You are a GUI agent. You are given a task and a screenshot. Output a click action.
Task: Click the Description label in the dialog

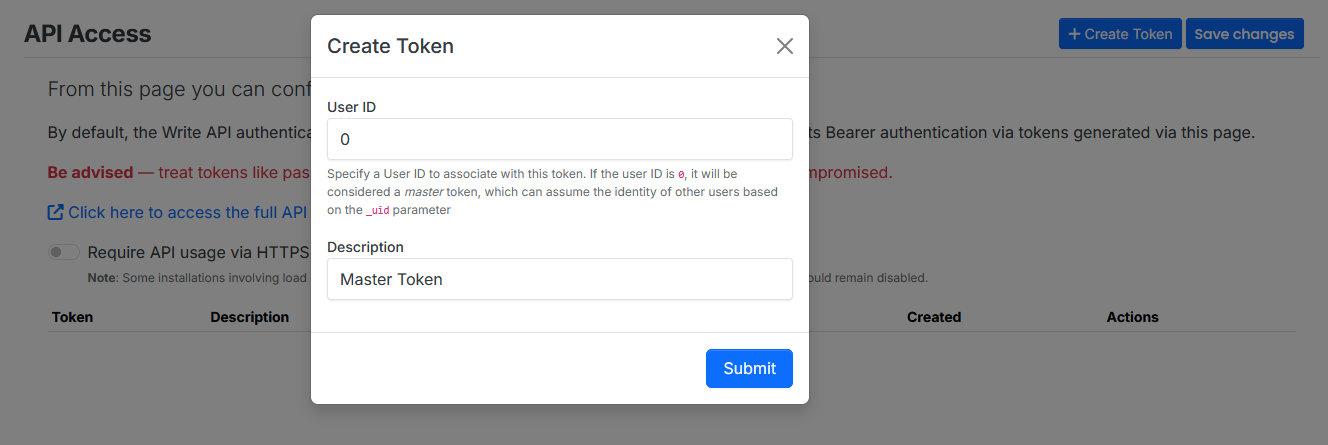365,247
